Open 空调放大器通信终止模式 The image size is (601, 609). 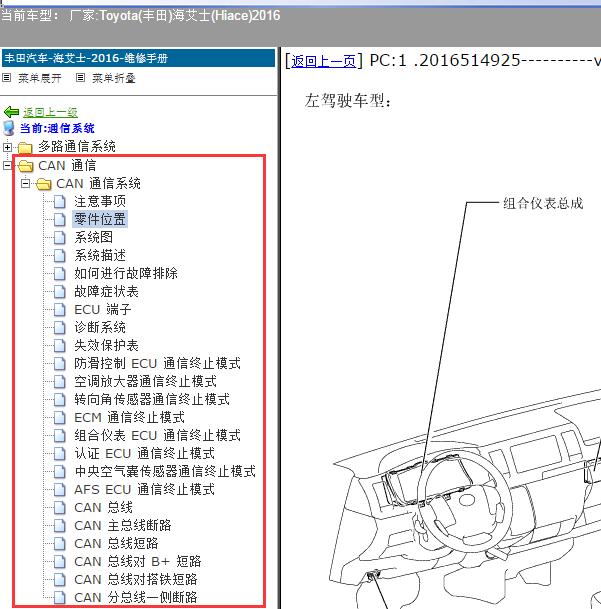pos(145,381)
